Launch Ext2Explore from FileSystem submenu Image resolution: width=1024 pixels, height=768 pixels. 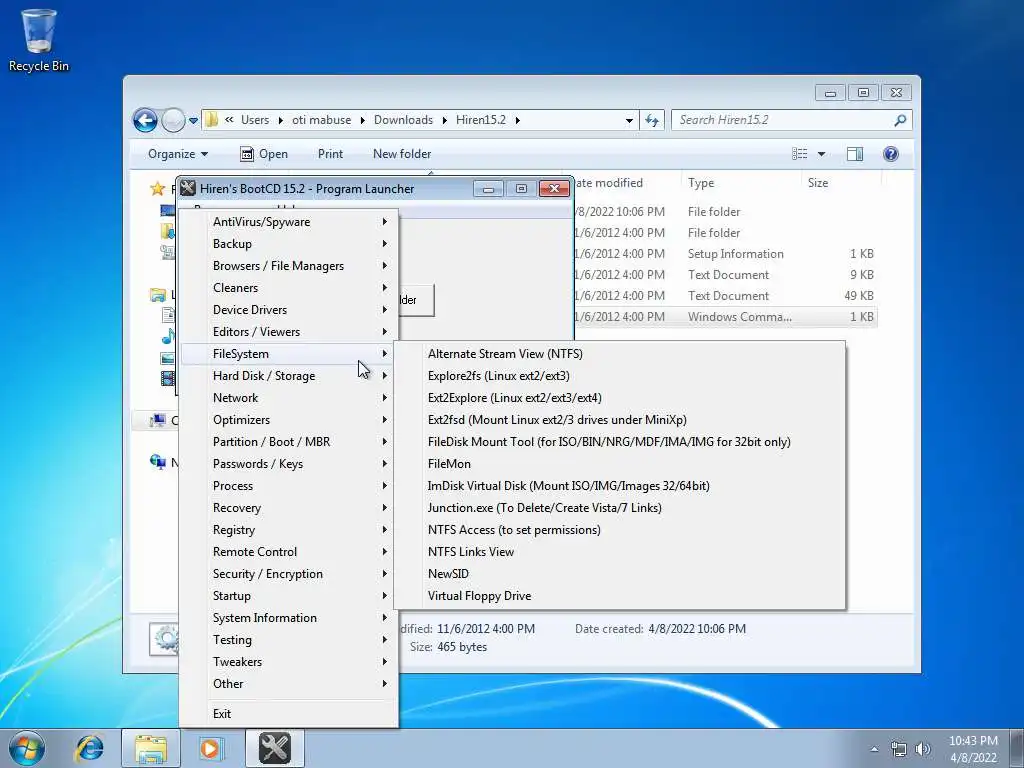[x=619, y=398]
